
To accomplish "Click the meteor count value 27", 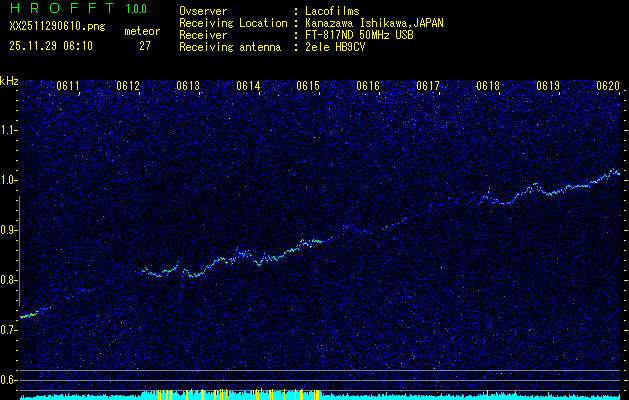I will point(145,45).
